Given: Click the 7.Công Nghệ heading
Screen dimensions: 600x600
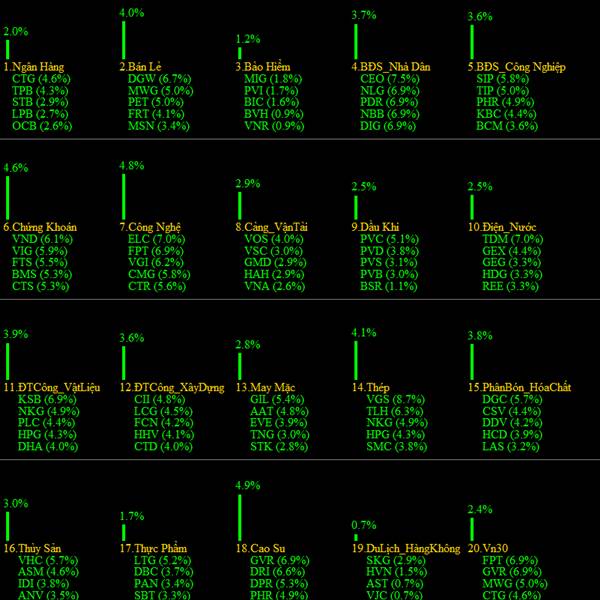Looking at the screenshot, I should (150, 227).
